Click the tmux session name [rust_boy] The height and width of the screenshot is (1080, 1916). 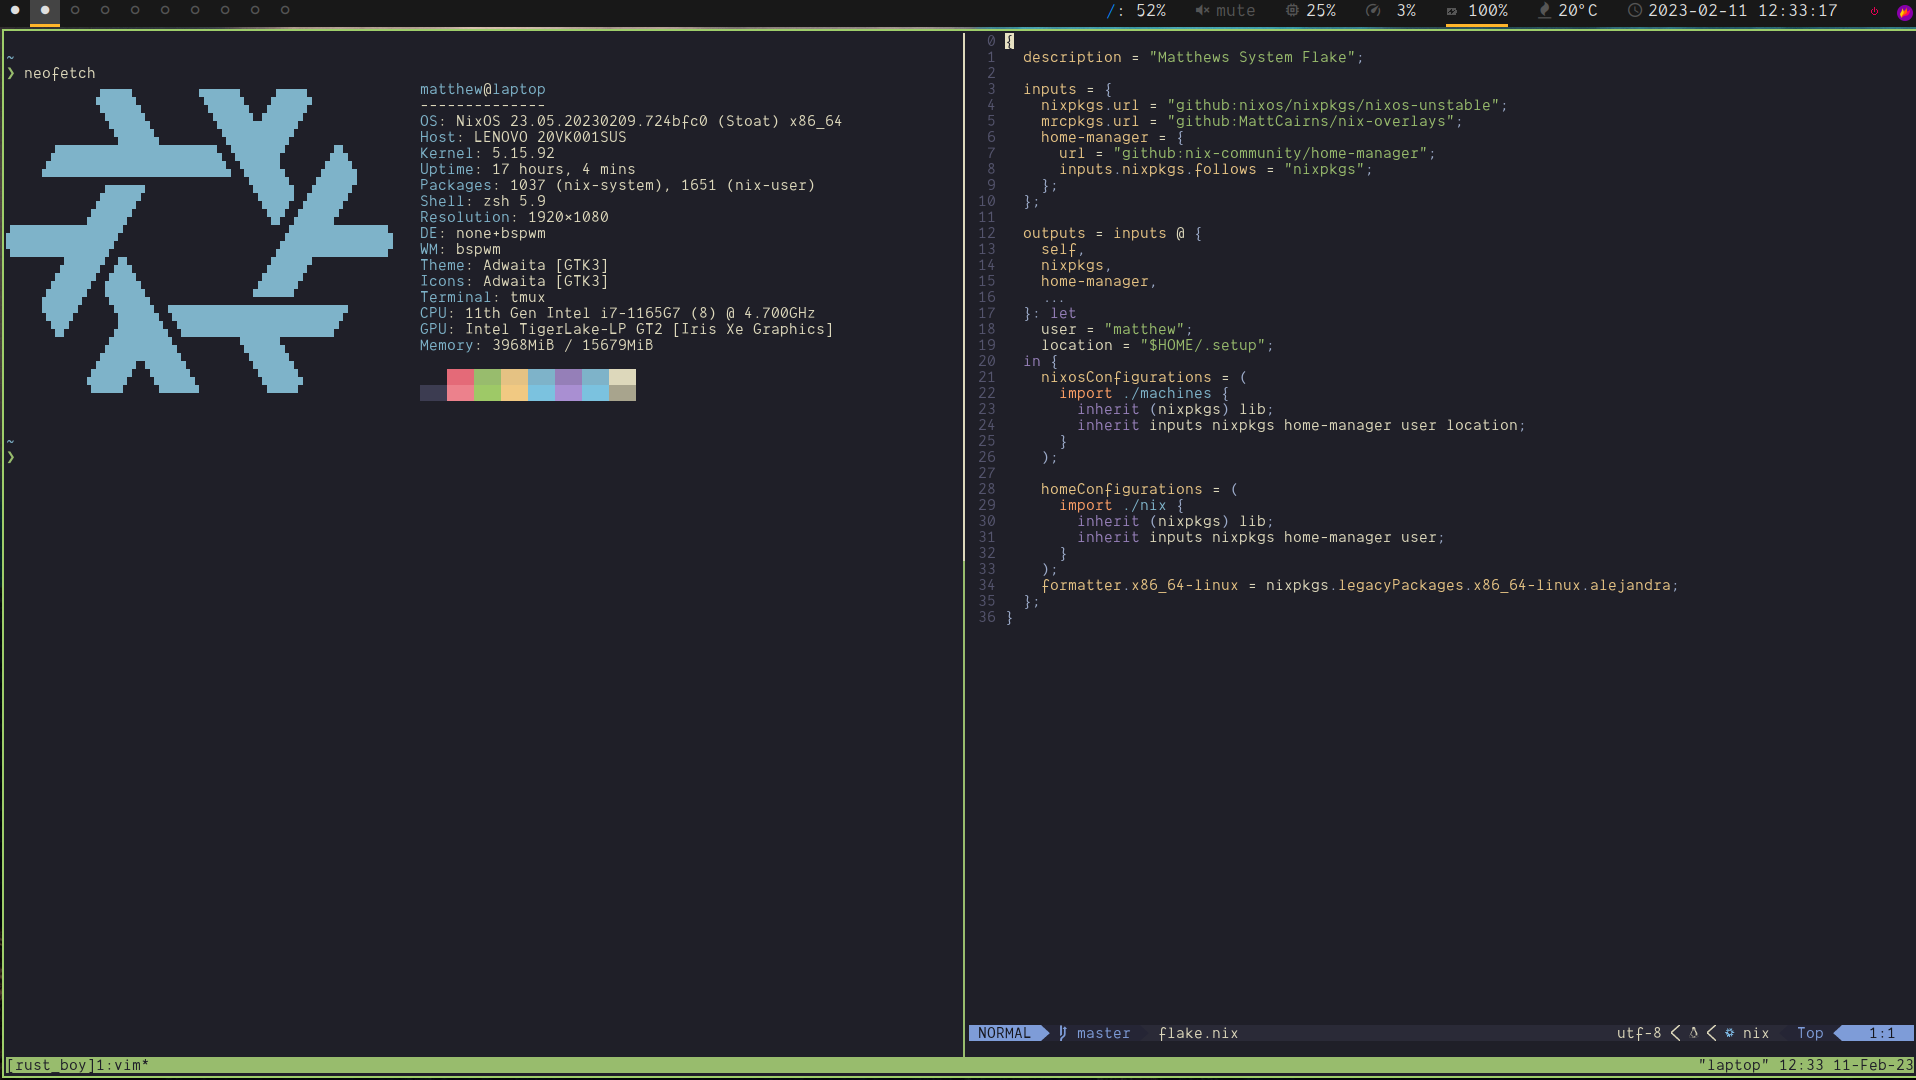pyautogui.click(x=50, y=1065)
